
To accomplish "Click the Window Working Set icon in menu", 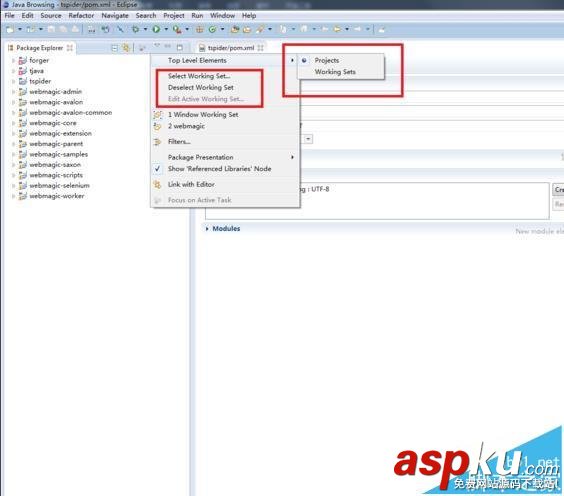I will click(x=158, y=115).
